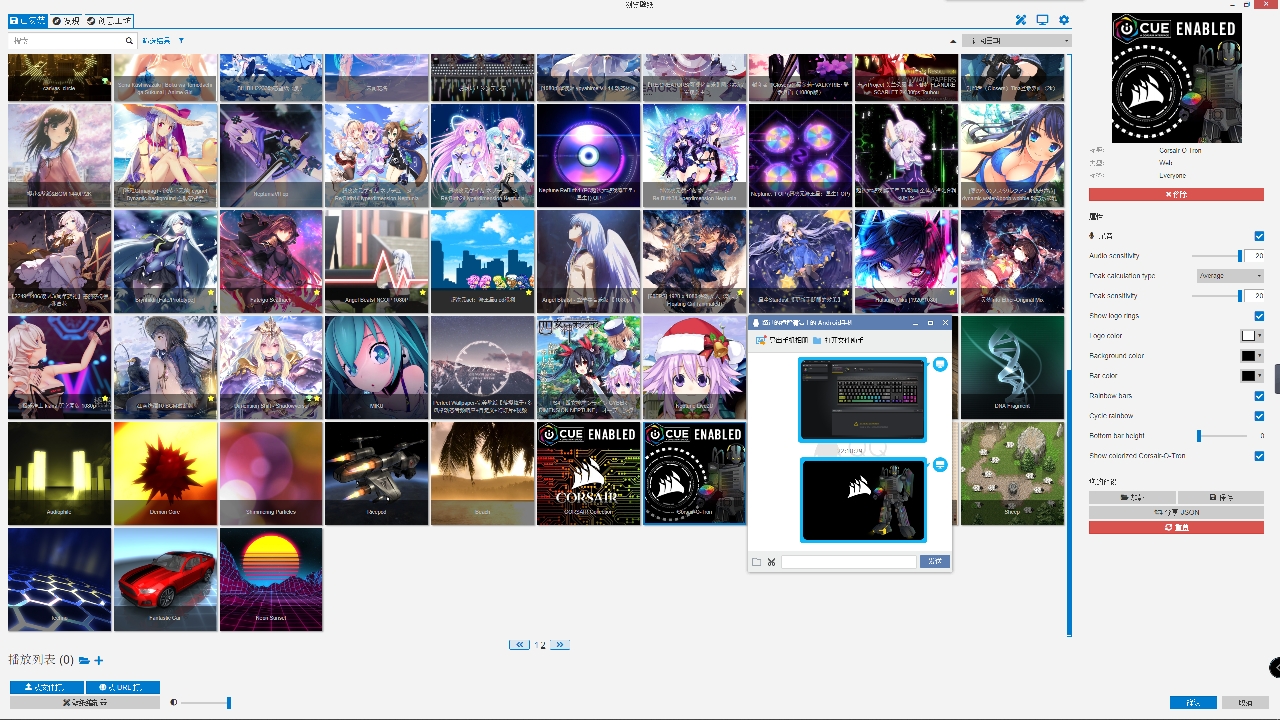Image resolution: width=1280 pixels, height=720 pixels.
Task: Open the robot image in chat window
Action: [863, 500]
